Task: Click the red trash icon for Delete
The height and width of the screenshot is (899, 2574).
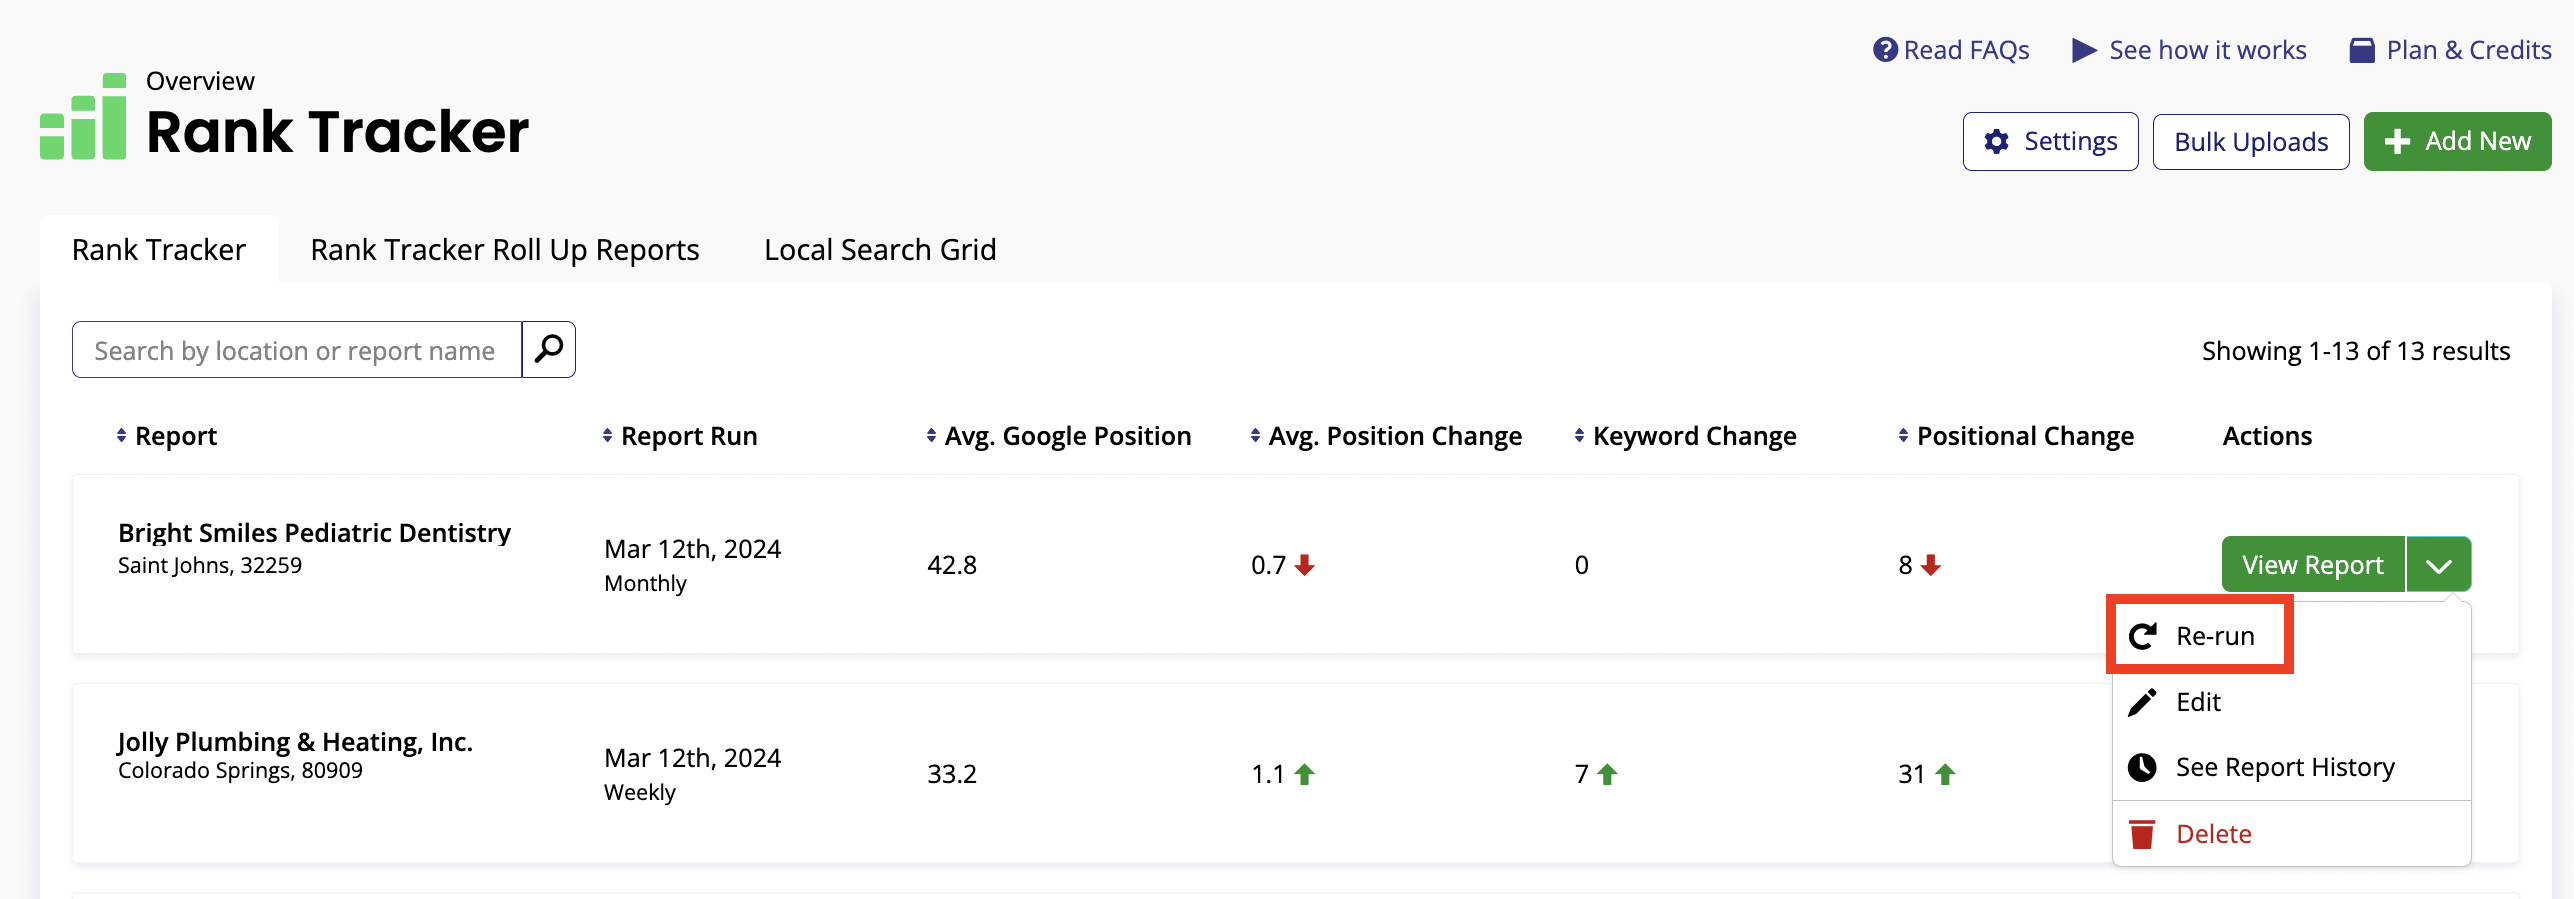Action: [x=2142, y=834]
